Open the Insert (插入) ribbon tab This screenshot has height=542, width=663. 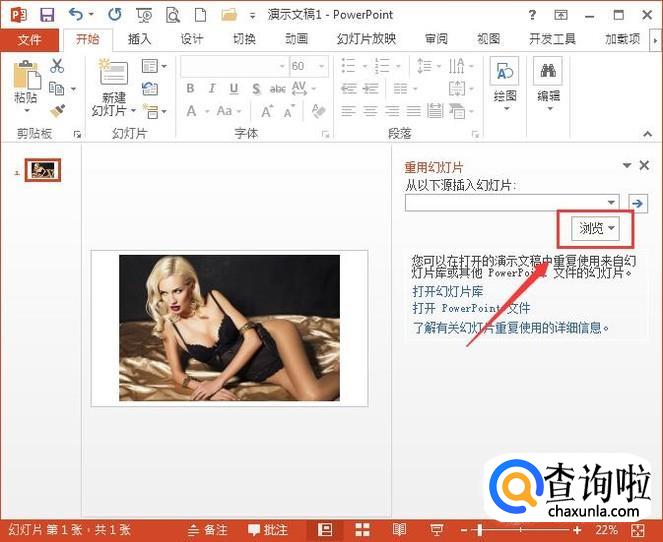click(x=139, y=39)
